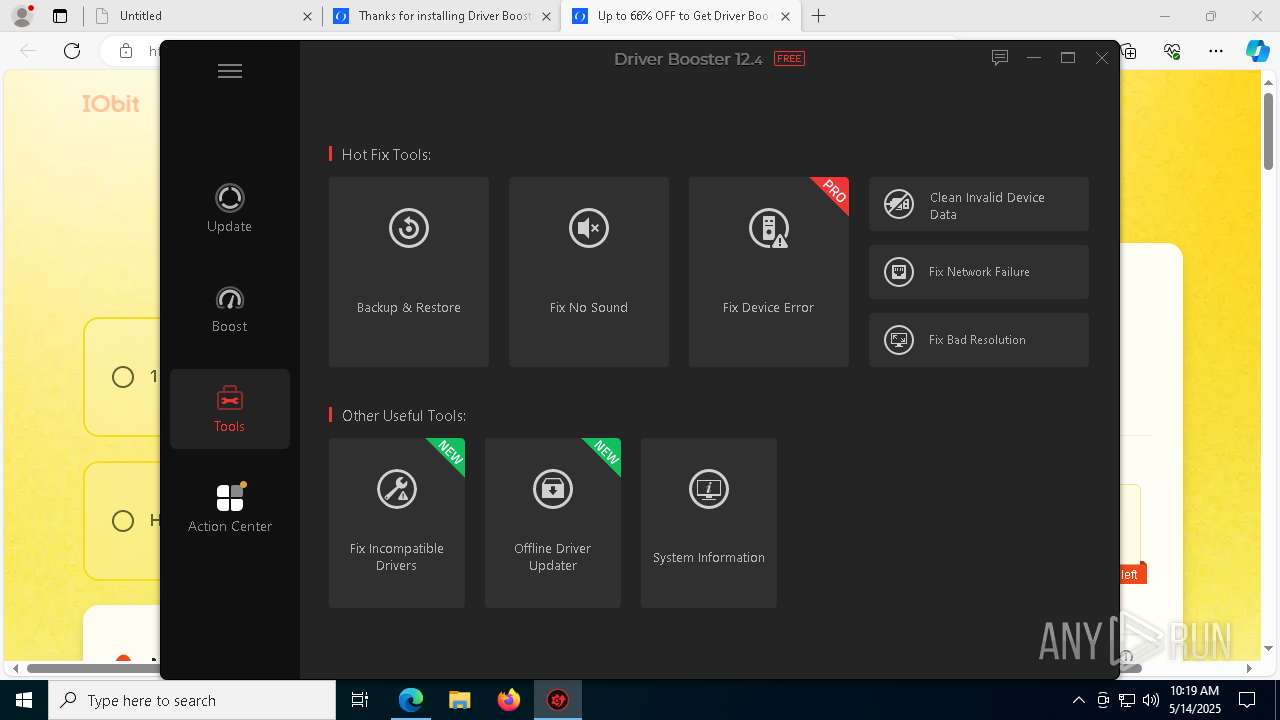Open Fix Bad Resolution tool
Screen dimensions: 1280x720
pyautogui.click(x=979, y=340)
